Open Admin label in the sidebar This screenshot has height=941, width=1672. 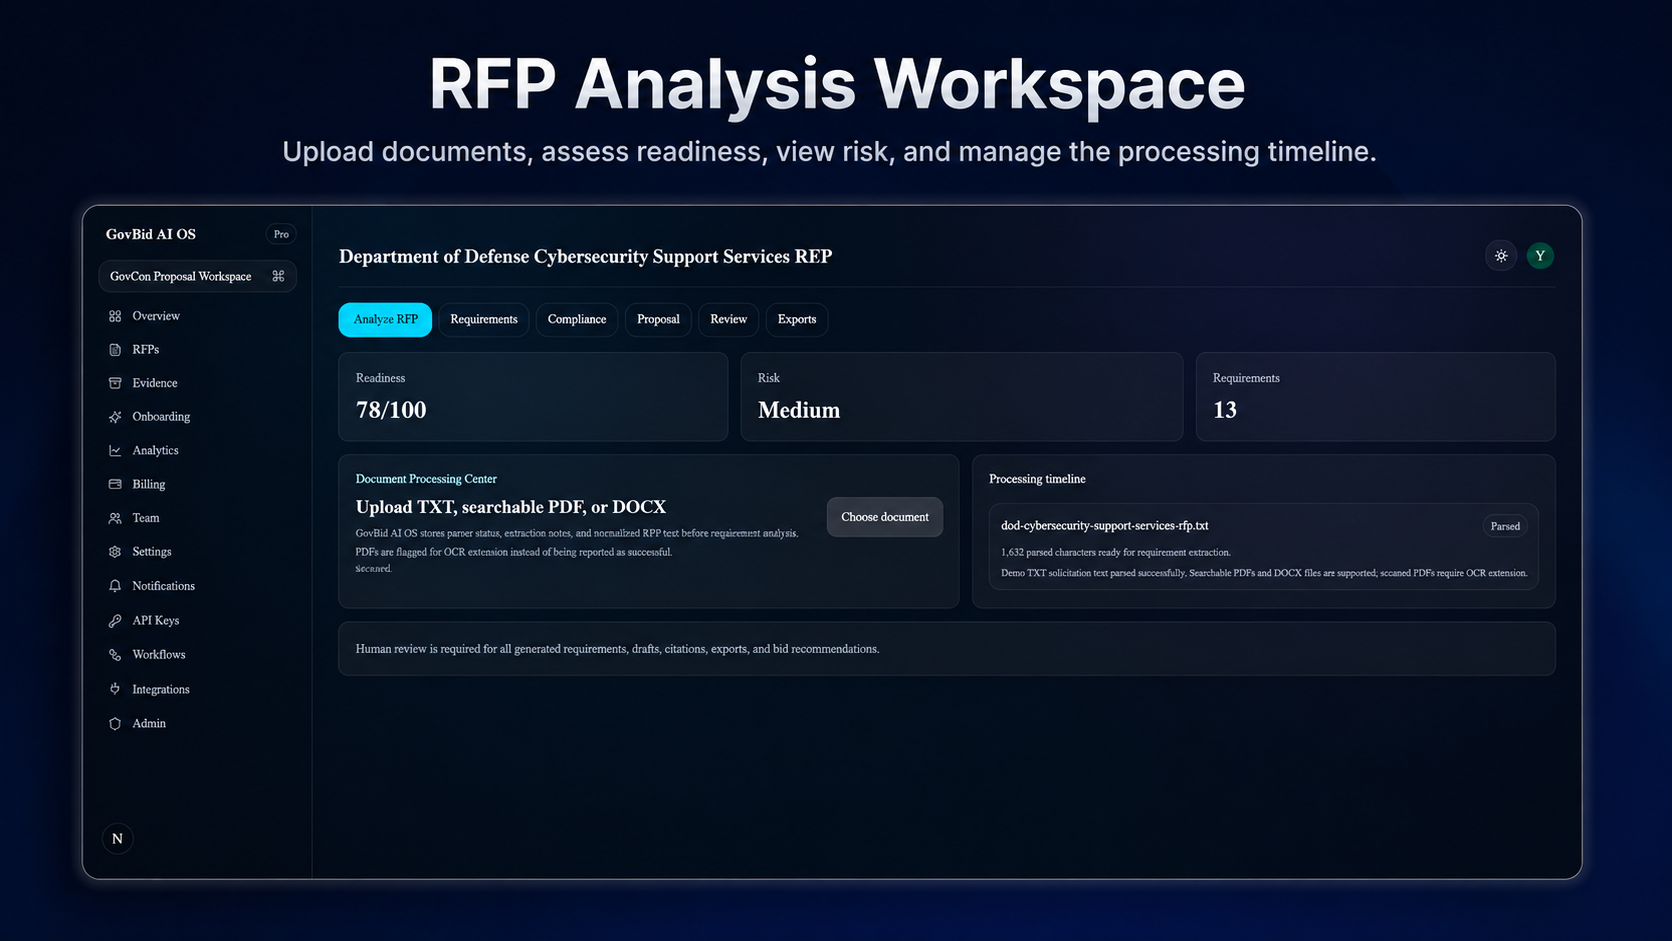149,724
